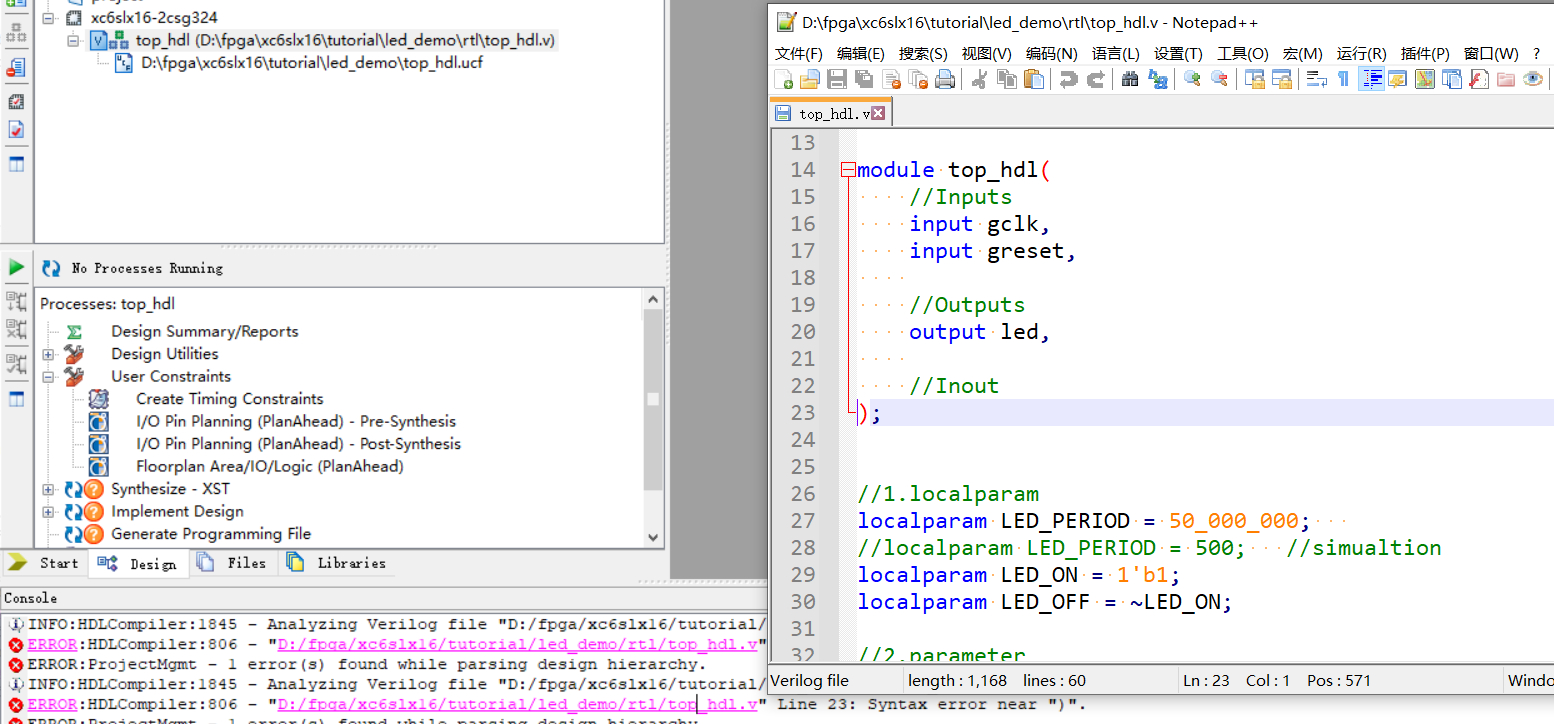This screenshot has width=1554, height=724.
Task: Toggle the monitoring eye icon
Action: pos(1533,80)
